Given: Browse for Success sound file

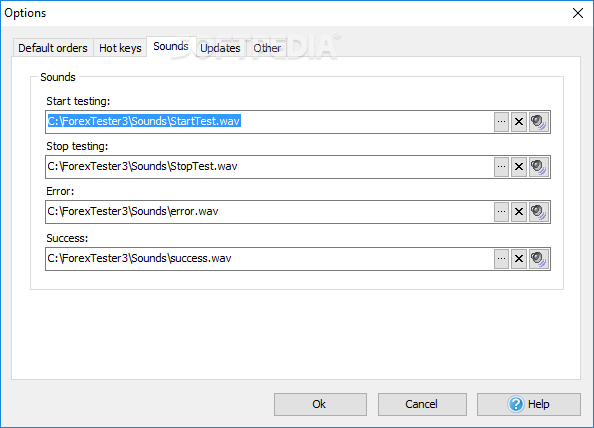Looking at the screenshot, I should 501,259.
